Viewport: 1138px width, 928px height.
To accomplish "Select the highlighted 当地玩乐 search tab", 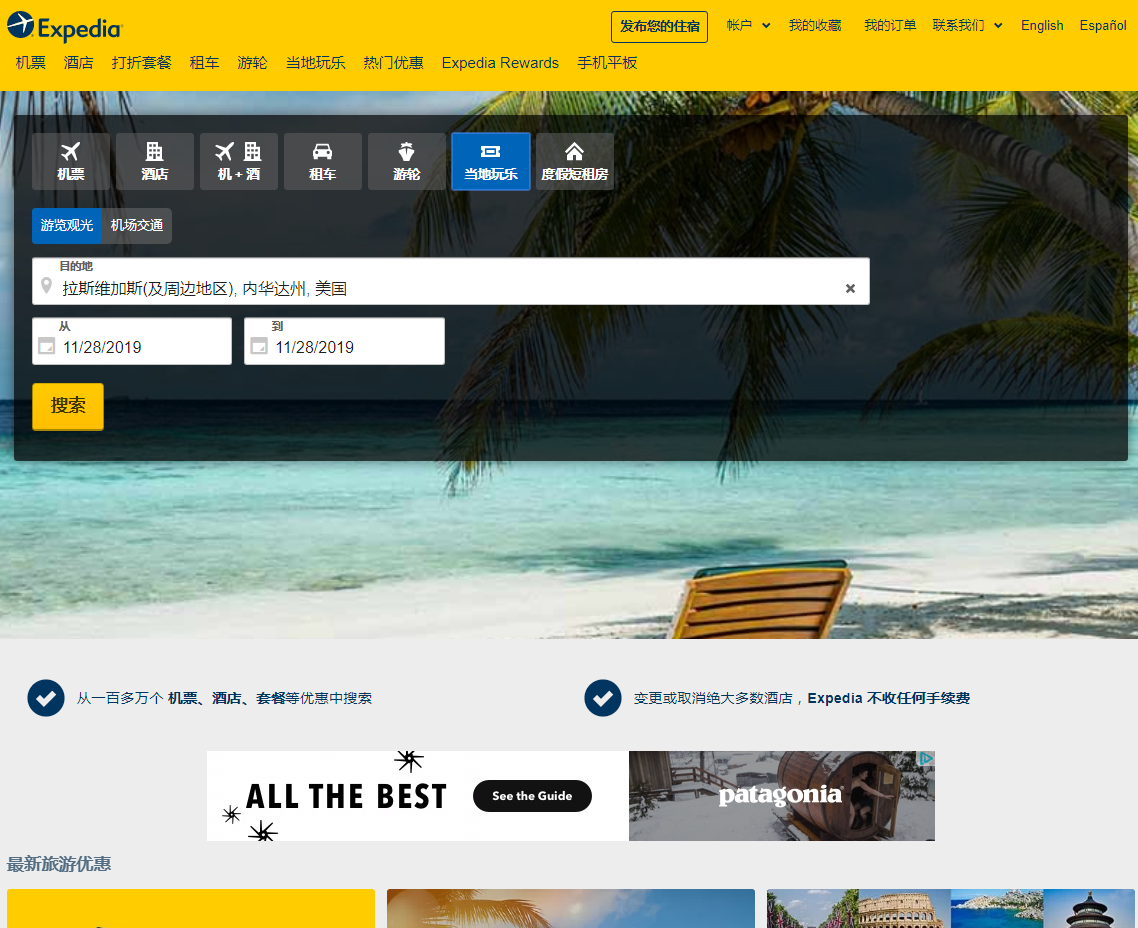I will [490, 161].
